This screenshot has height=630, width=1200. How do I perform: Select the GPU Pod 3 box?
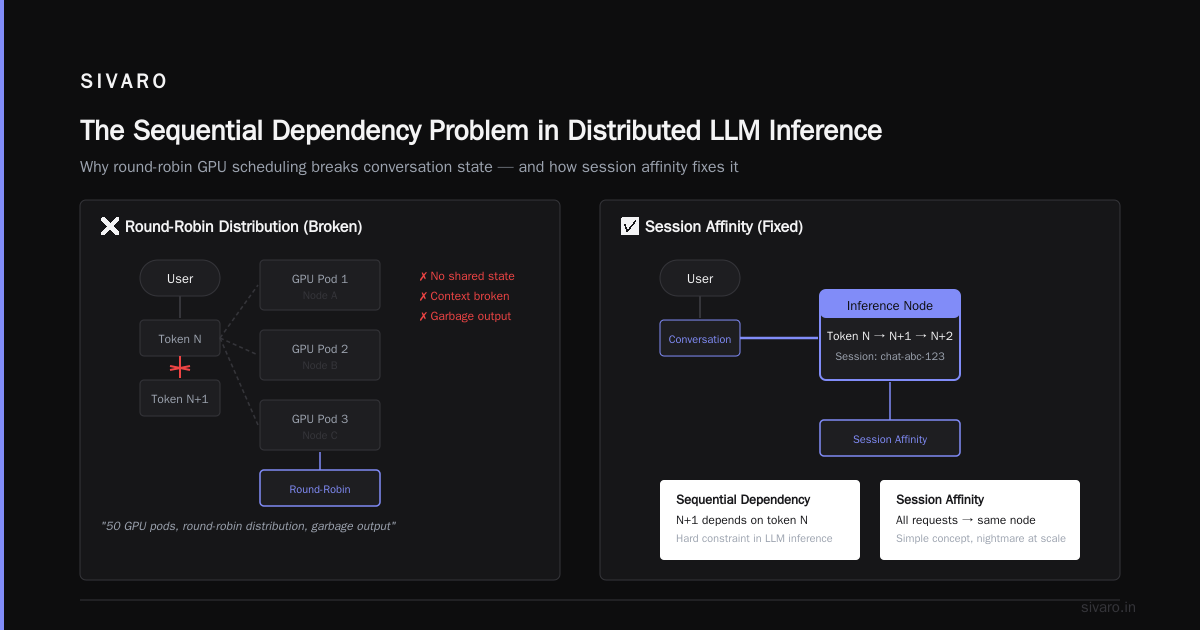(320, 425)
